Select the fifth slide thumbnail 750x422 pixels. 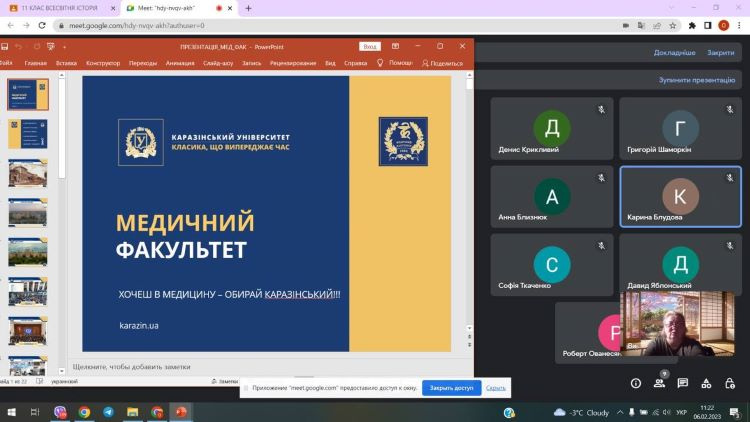click(28, 252)
